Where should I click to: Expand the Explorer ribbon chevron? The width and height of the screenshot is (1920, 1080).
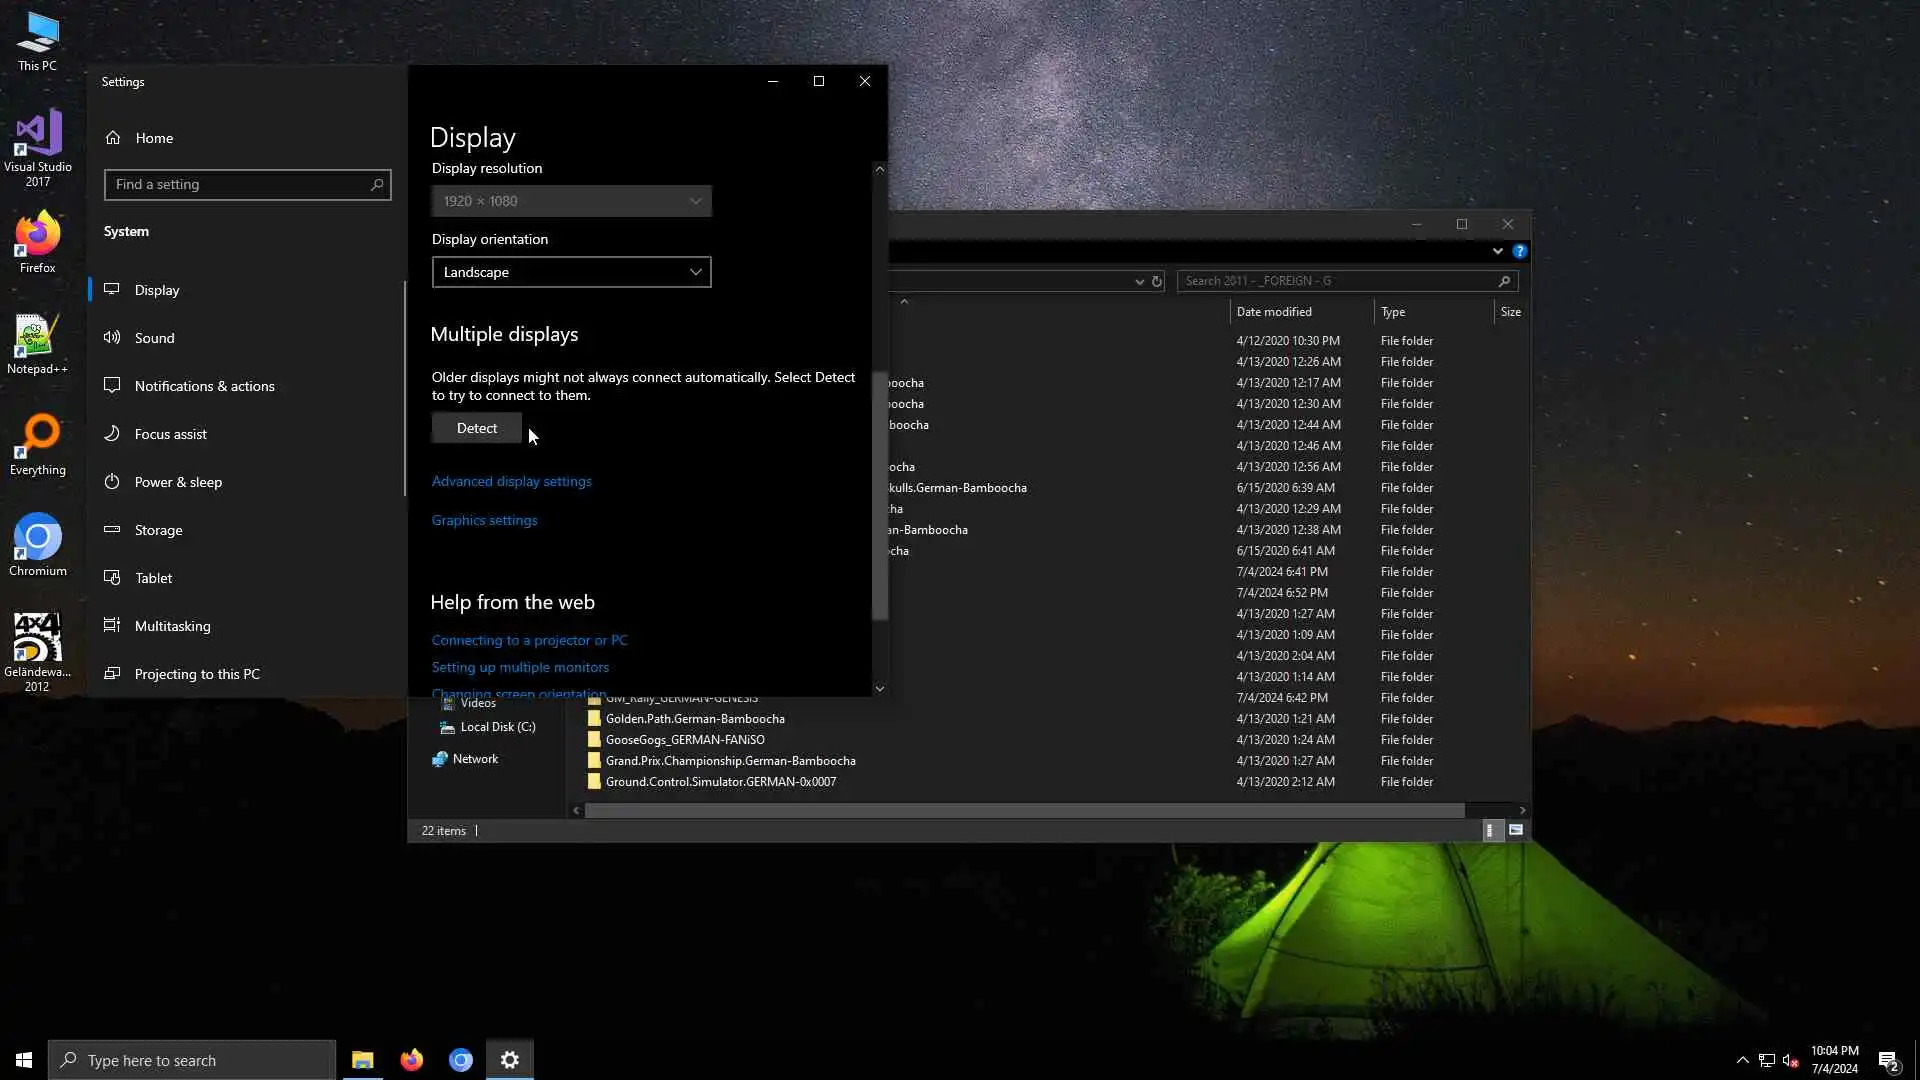1497,251
